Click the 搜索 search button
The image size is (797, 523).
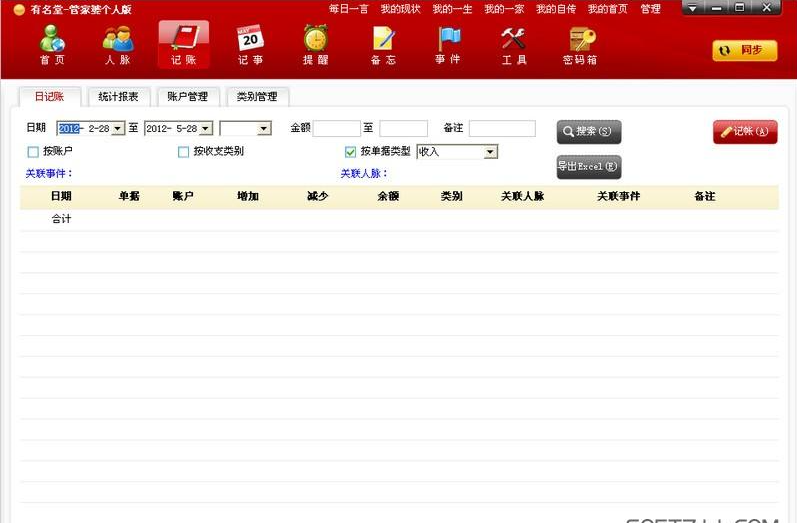coord(589,132)
